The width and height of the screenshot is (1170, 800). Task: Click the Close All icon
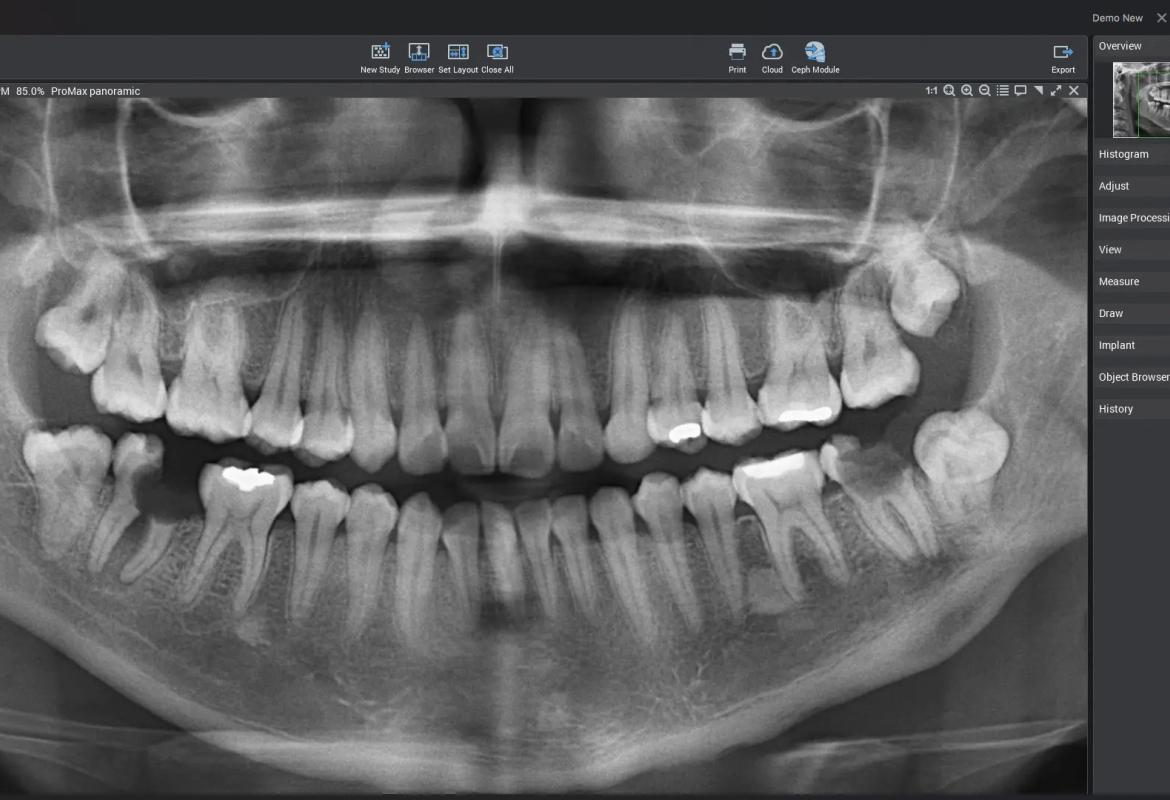[497, 51]
